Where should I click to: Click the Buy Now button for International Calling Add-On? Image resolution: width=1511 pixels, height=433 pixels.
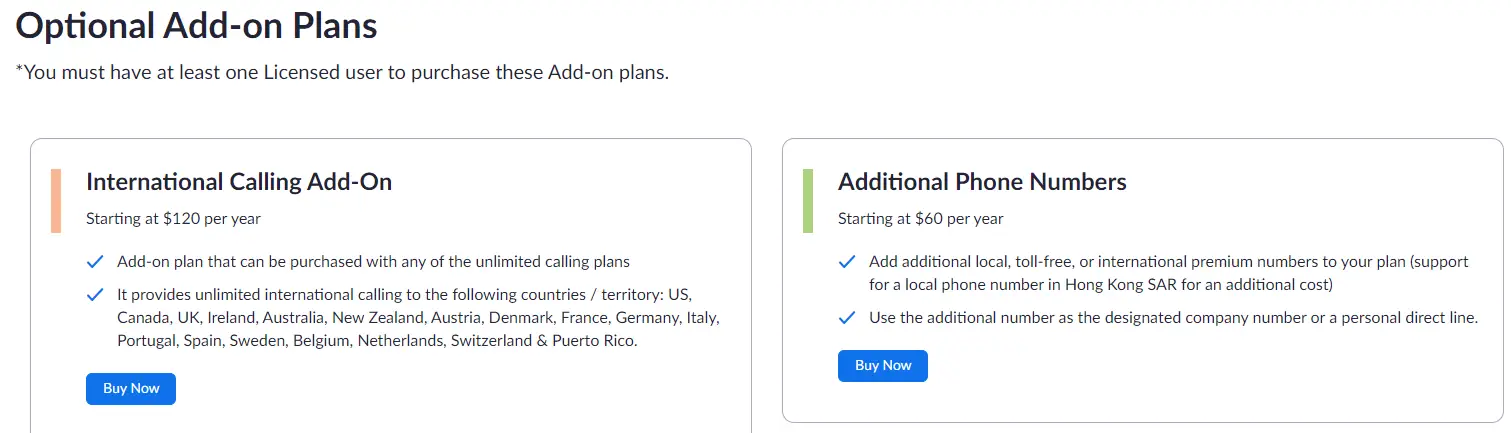point(131,389)
